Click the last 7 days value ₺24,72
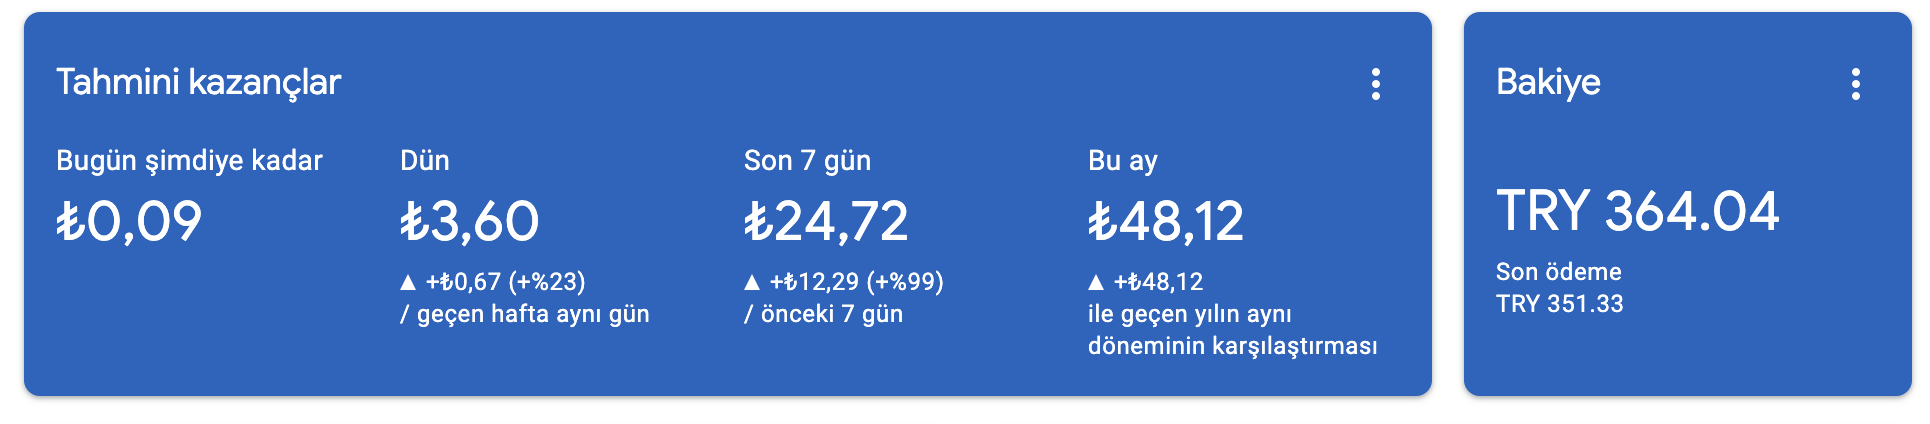 click(x=826, y=221)
